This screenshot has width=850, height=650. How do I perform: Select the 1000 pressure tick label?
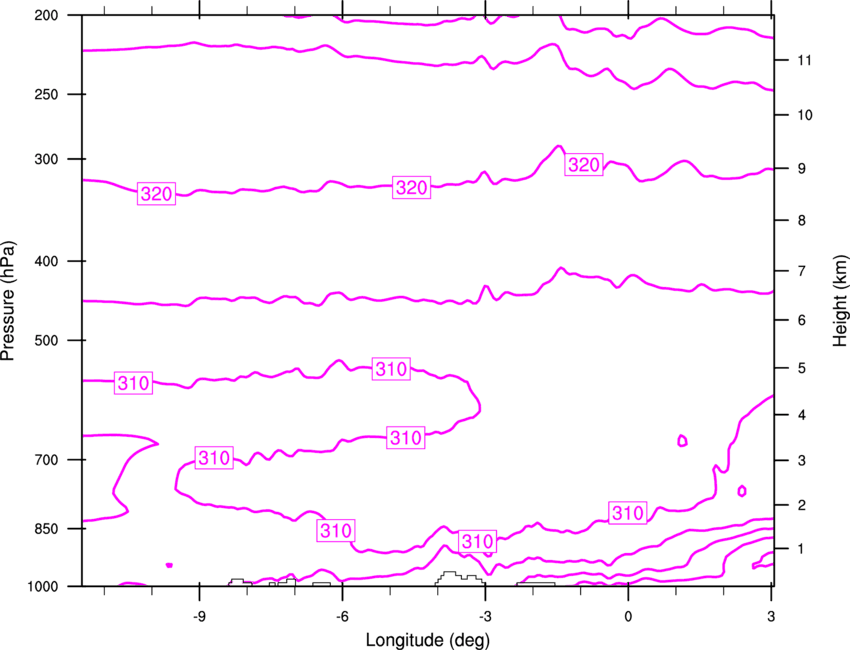point(43,586)
